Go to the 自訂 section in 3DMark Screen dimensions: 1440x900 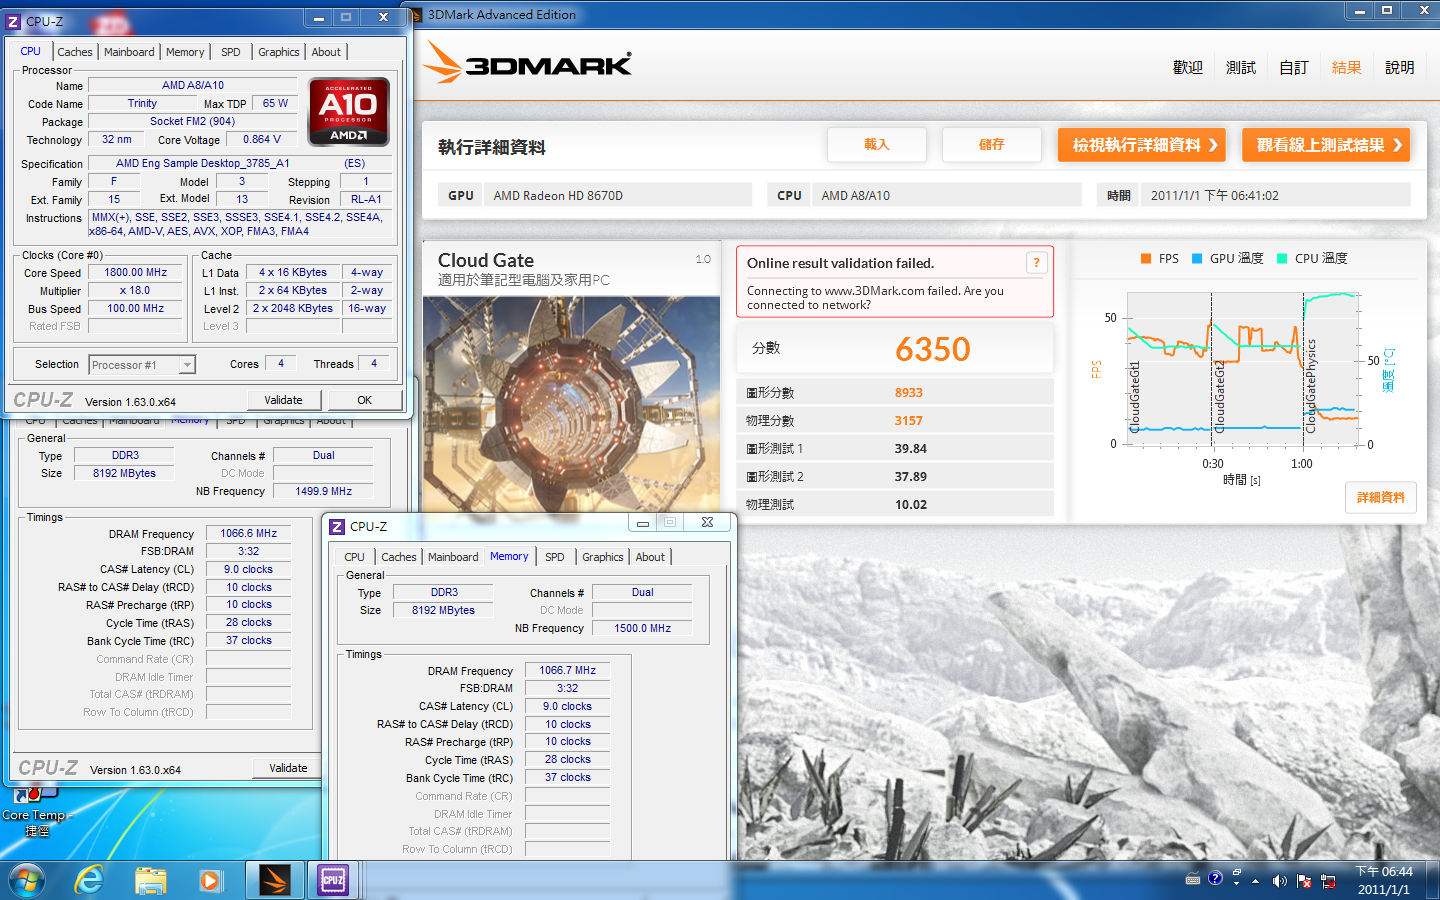[x=1294, y=68]
